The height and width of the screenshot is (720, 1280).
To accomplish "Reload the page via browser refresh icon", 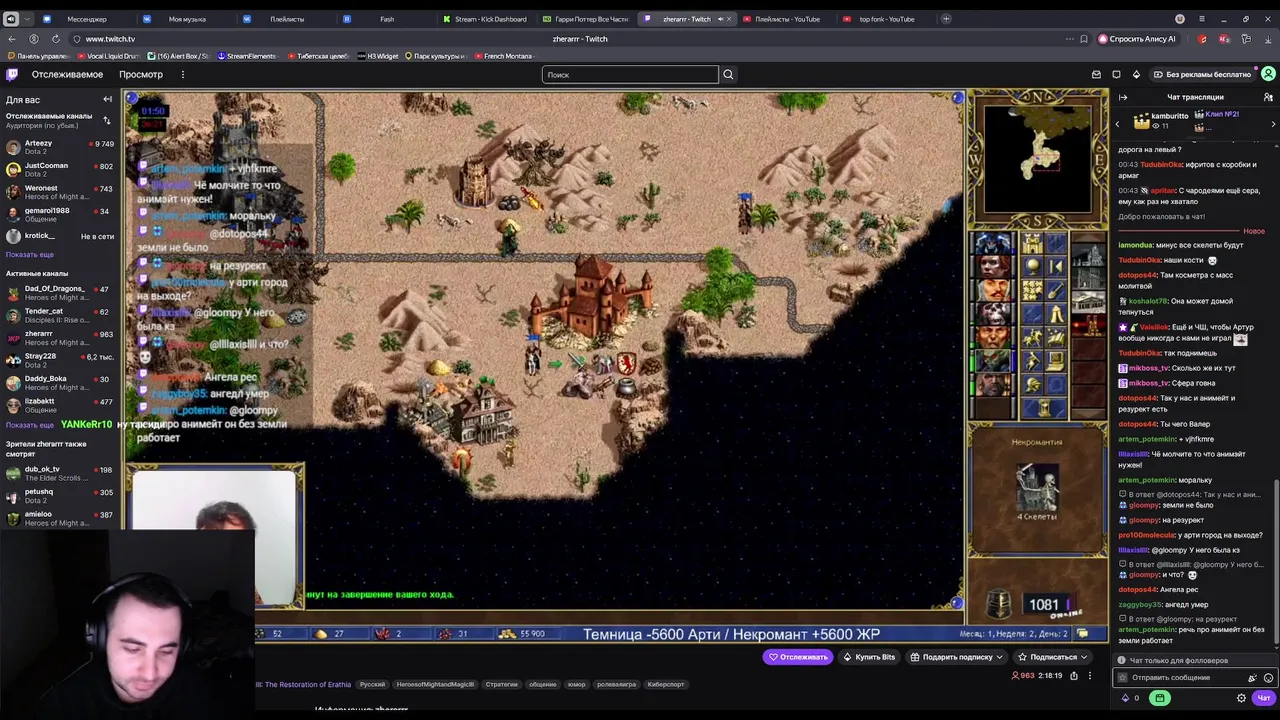I will [x=55, y=39].
